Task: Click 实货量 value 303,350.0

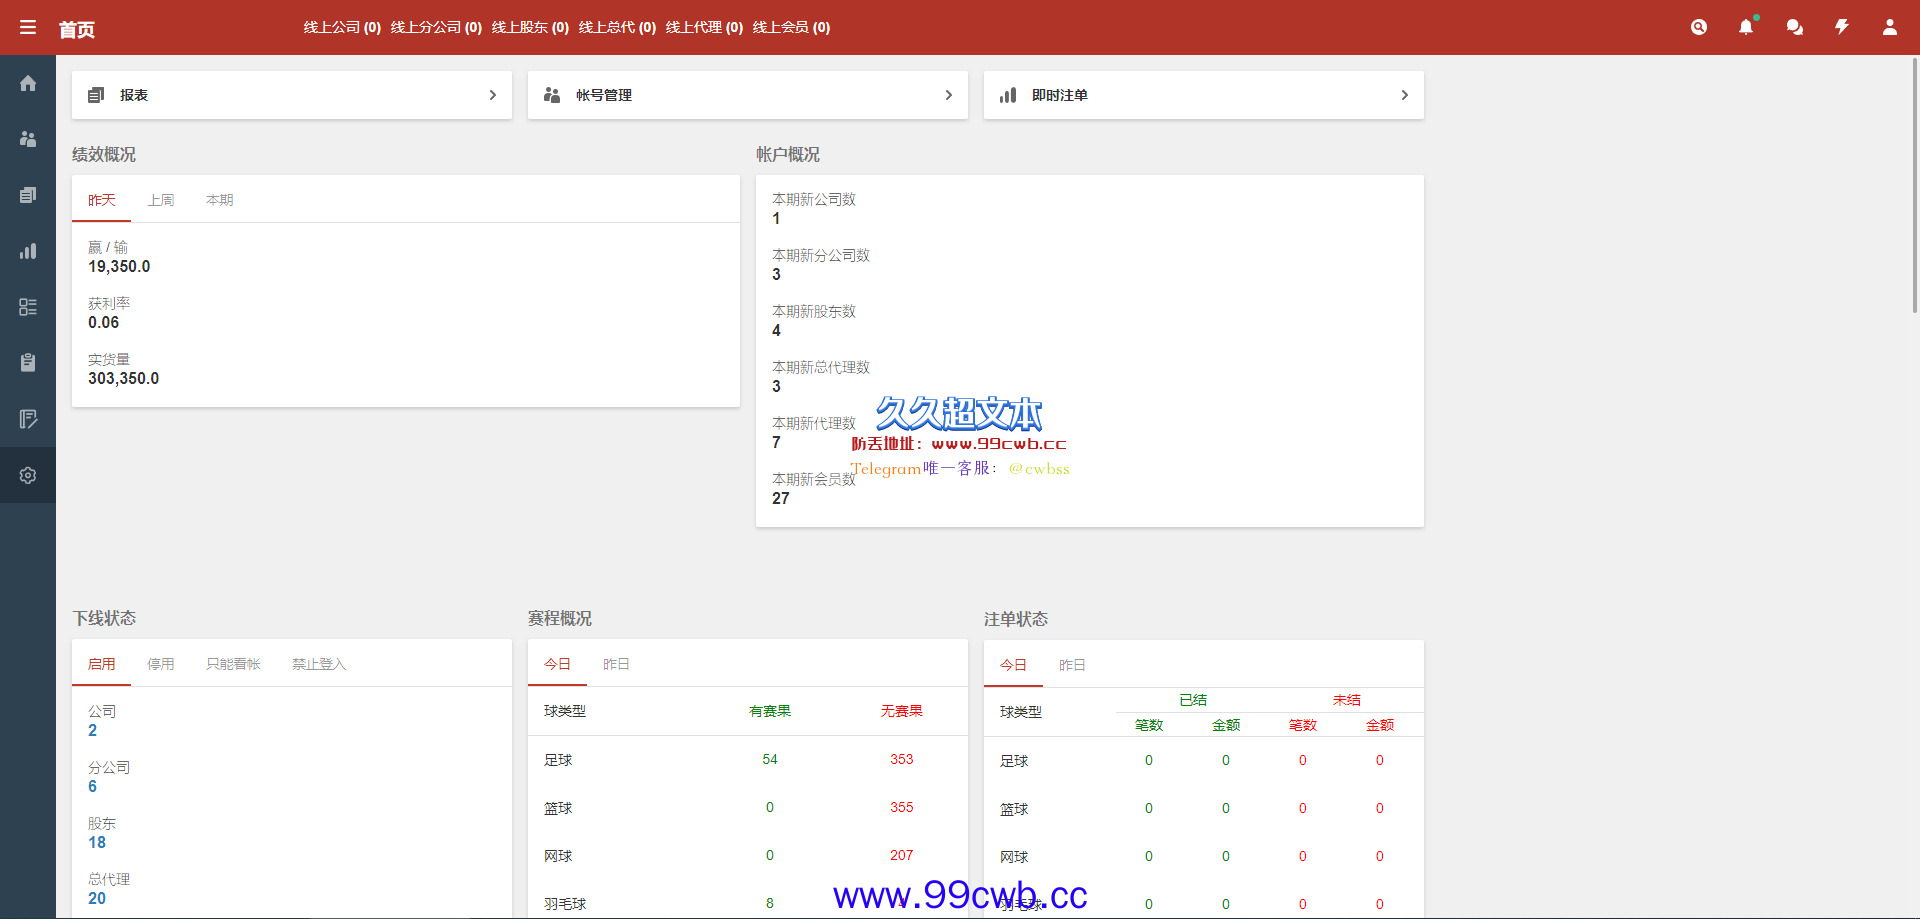Action: point(123,379)
